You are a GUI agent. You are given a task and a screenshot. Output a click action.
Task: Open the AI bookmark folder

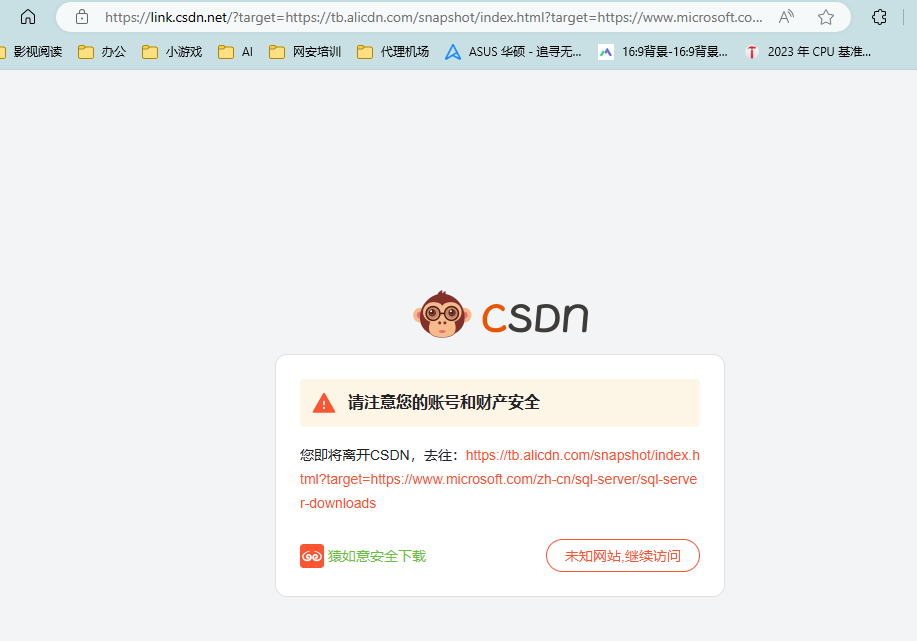tap(236, 52)
